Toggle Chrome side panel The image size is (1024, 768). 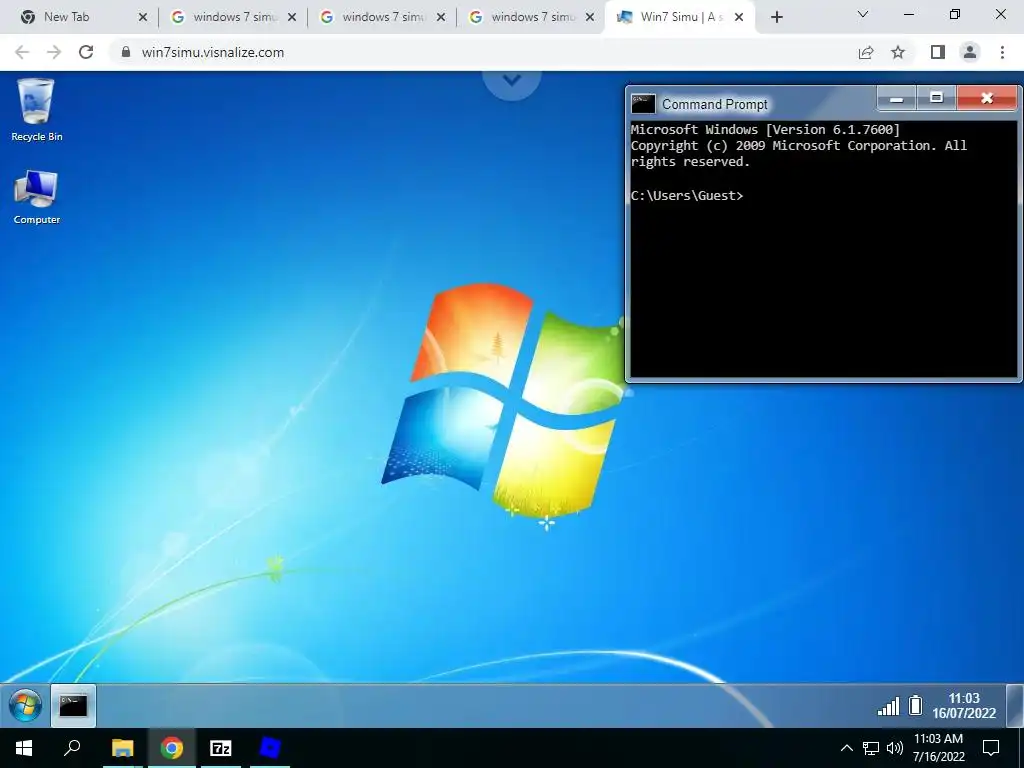click(938, 52)
